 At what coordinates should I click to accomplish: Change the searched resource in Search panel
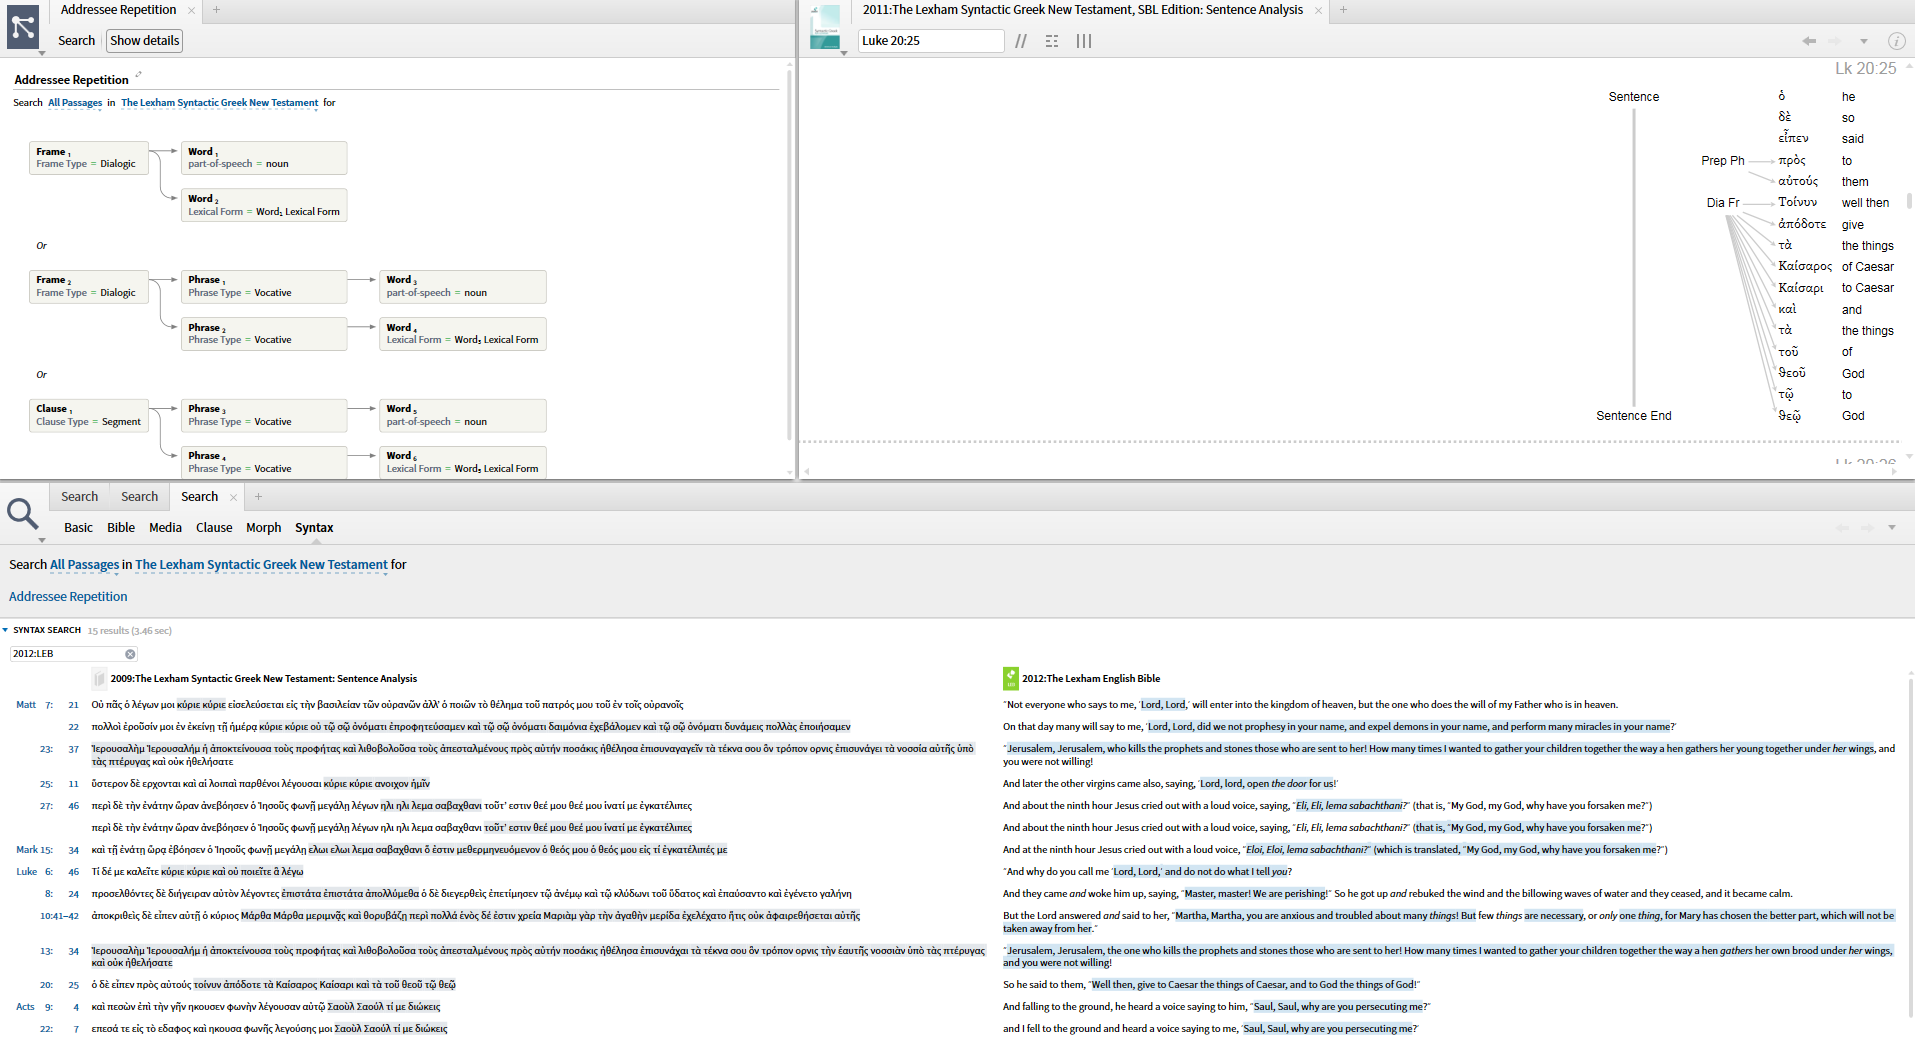click(x=261, y=565)
